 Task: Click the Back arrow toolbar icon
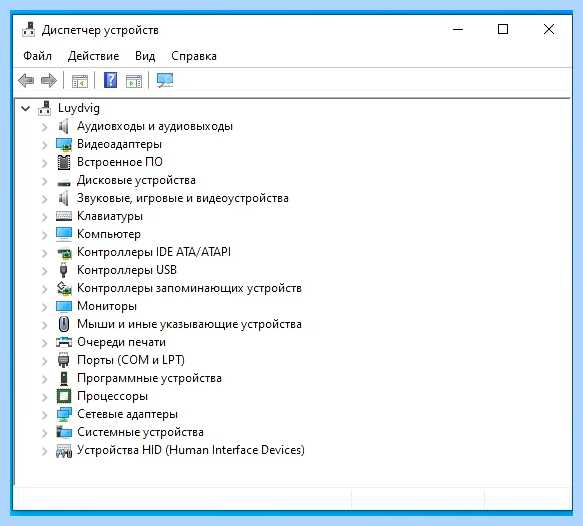tap(26, 80)
